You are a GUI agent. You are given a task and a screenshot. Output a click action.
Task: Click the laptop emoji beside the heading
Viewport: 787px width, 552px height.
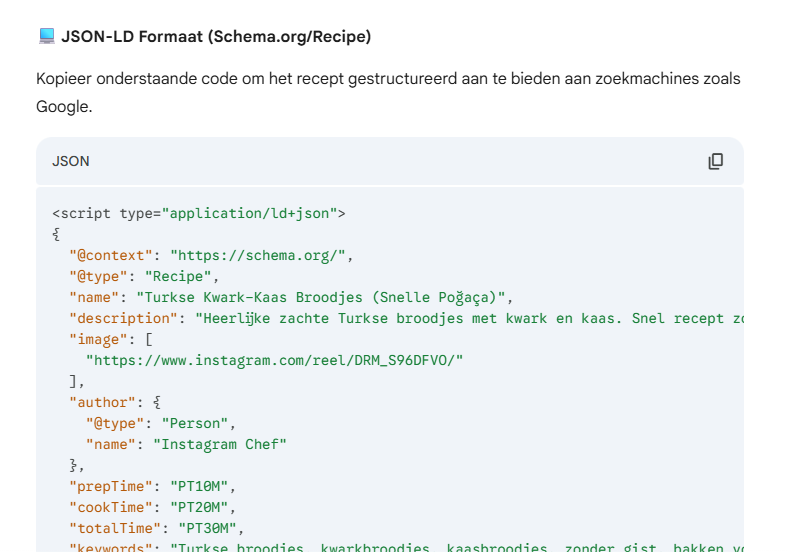point(46,37)
